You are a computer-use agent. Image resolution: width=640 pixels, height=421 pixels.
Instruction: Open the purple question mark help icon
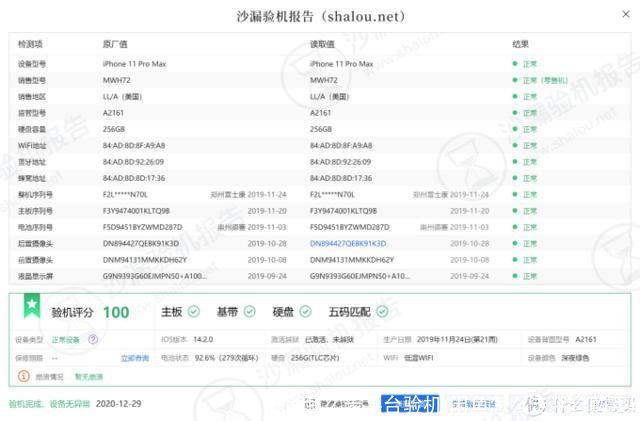coord(93,339)
